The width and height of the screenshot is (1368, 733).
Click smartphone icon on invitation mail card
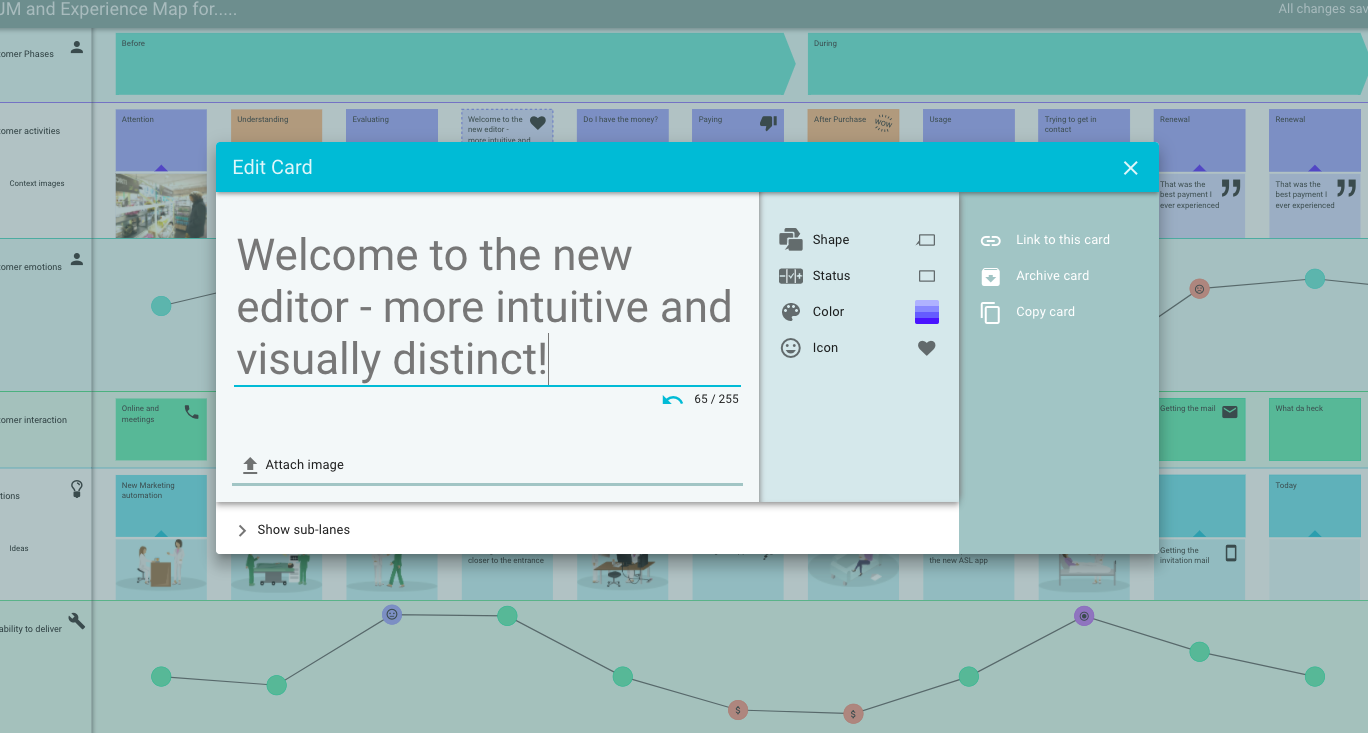tap(1231, 553)
